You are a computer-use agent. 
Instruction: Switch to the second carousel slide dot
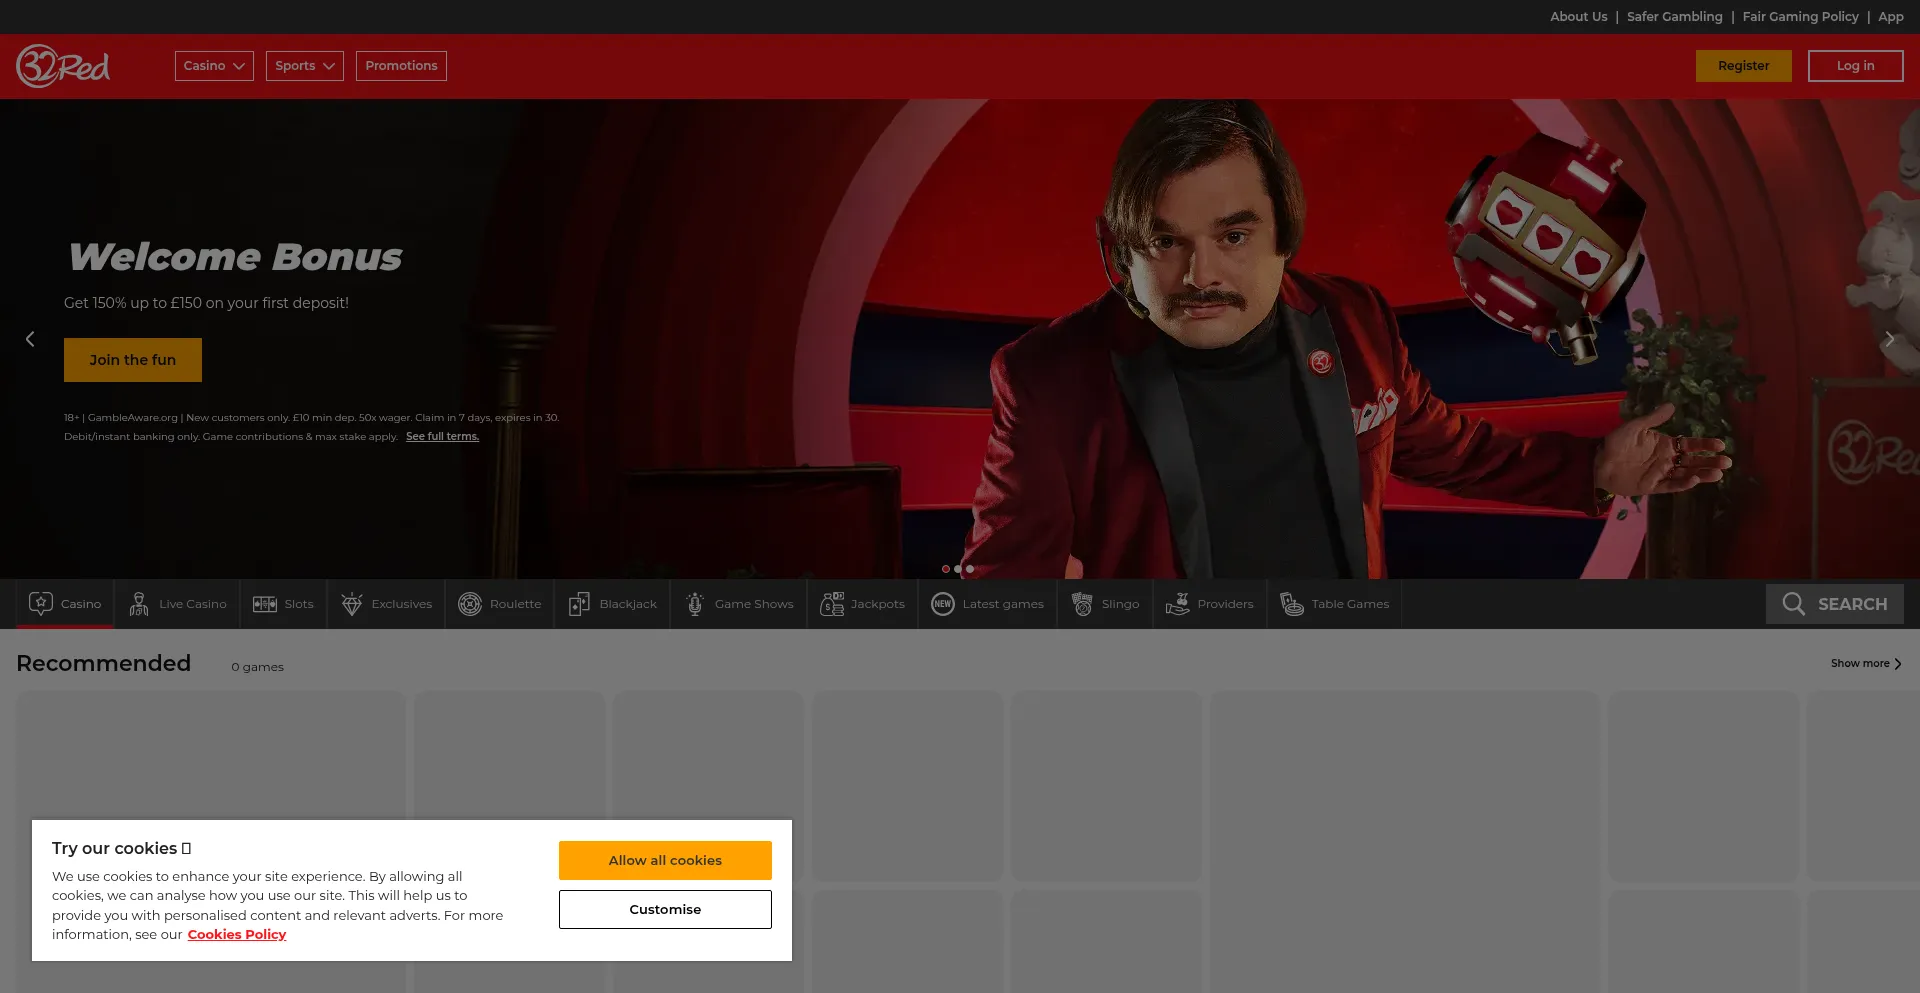(x=958, y=569)
